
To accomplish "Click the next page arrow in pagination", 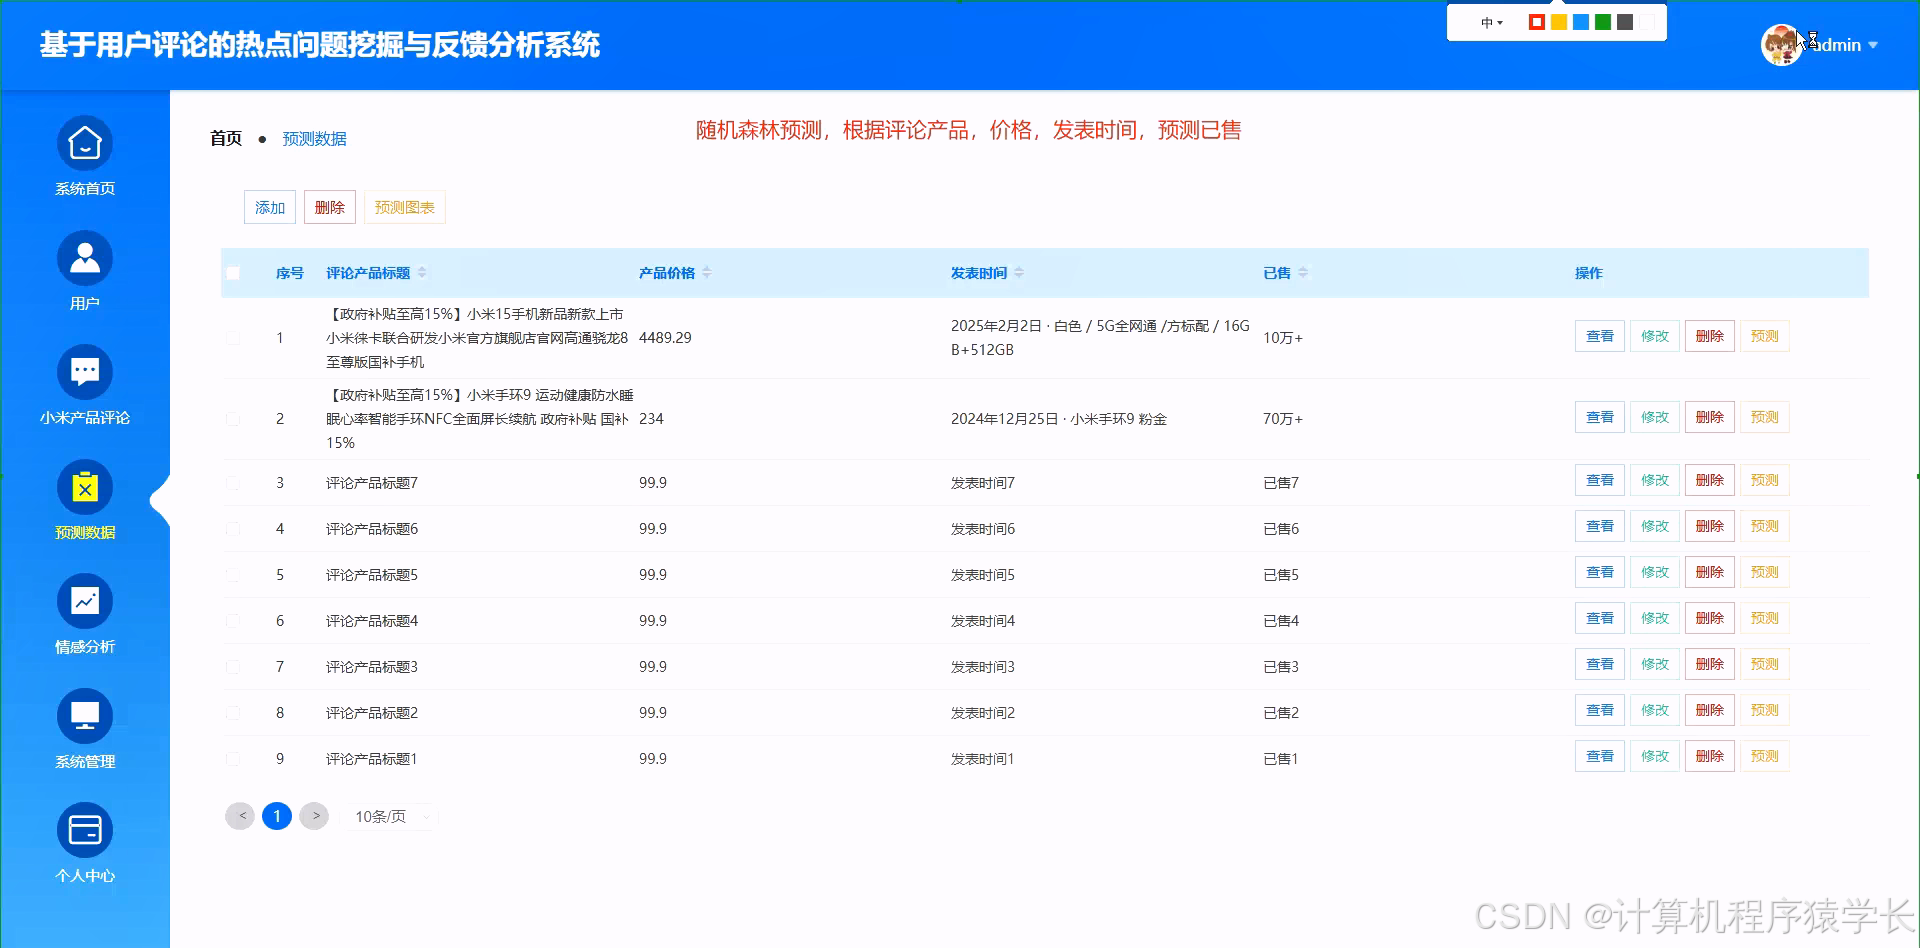I will pos(314,816).
